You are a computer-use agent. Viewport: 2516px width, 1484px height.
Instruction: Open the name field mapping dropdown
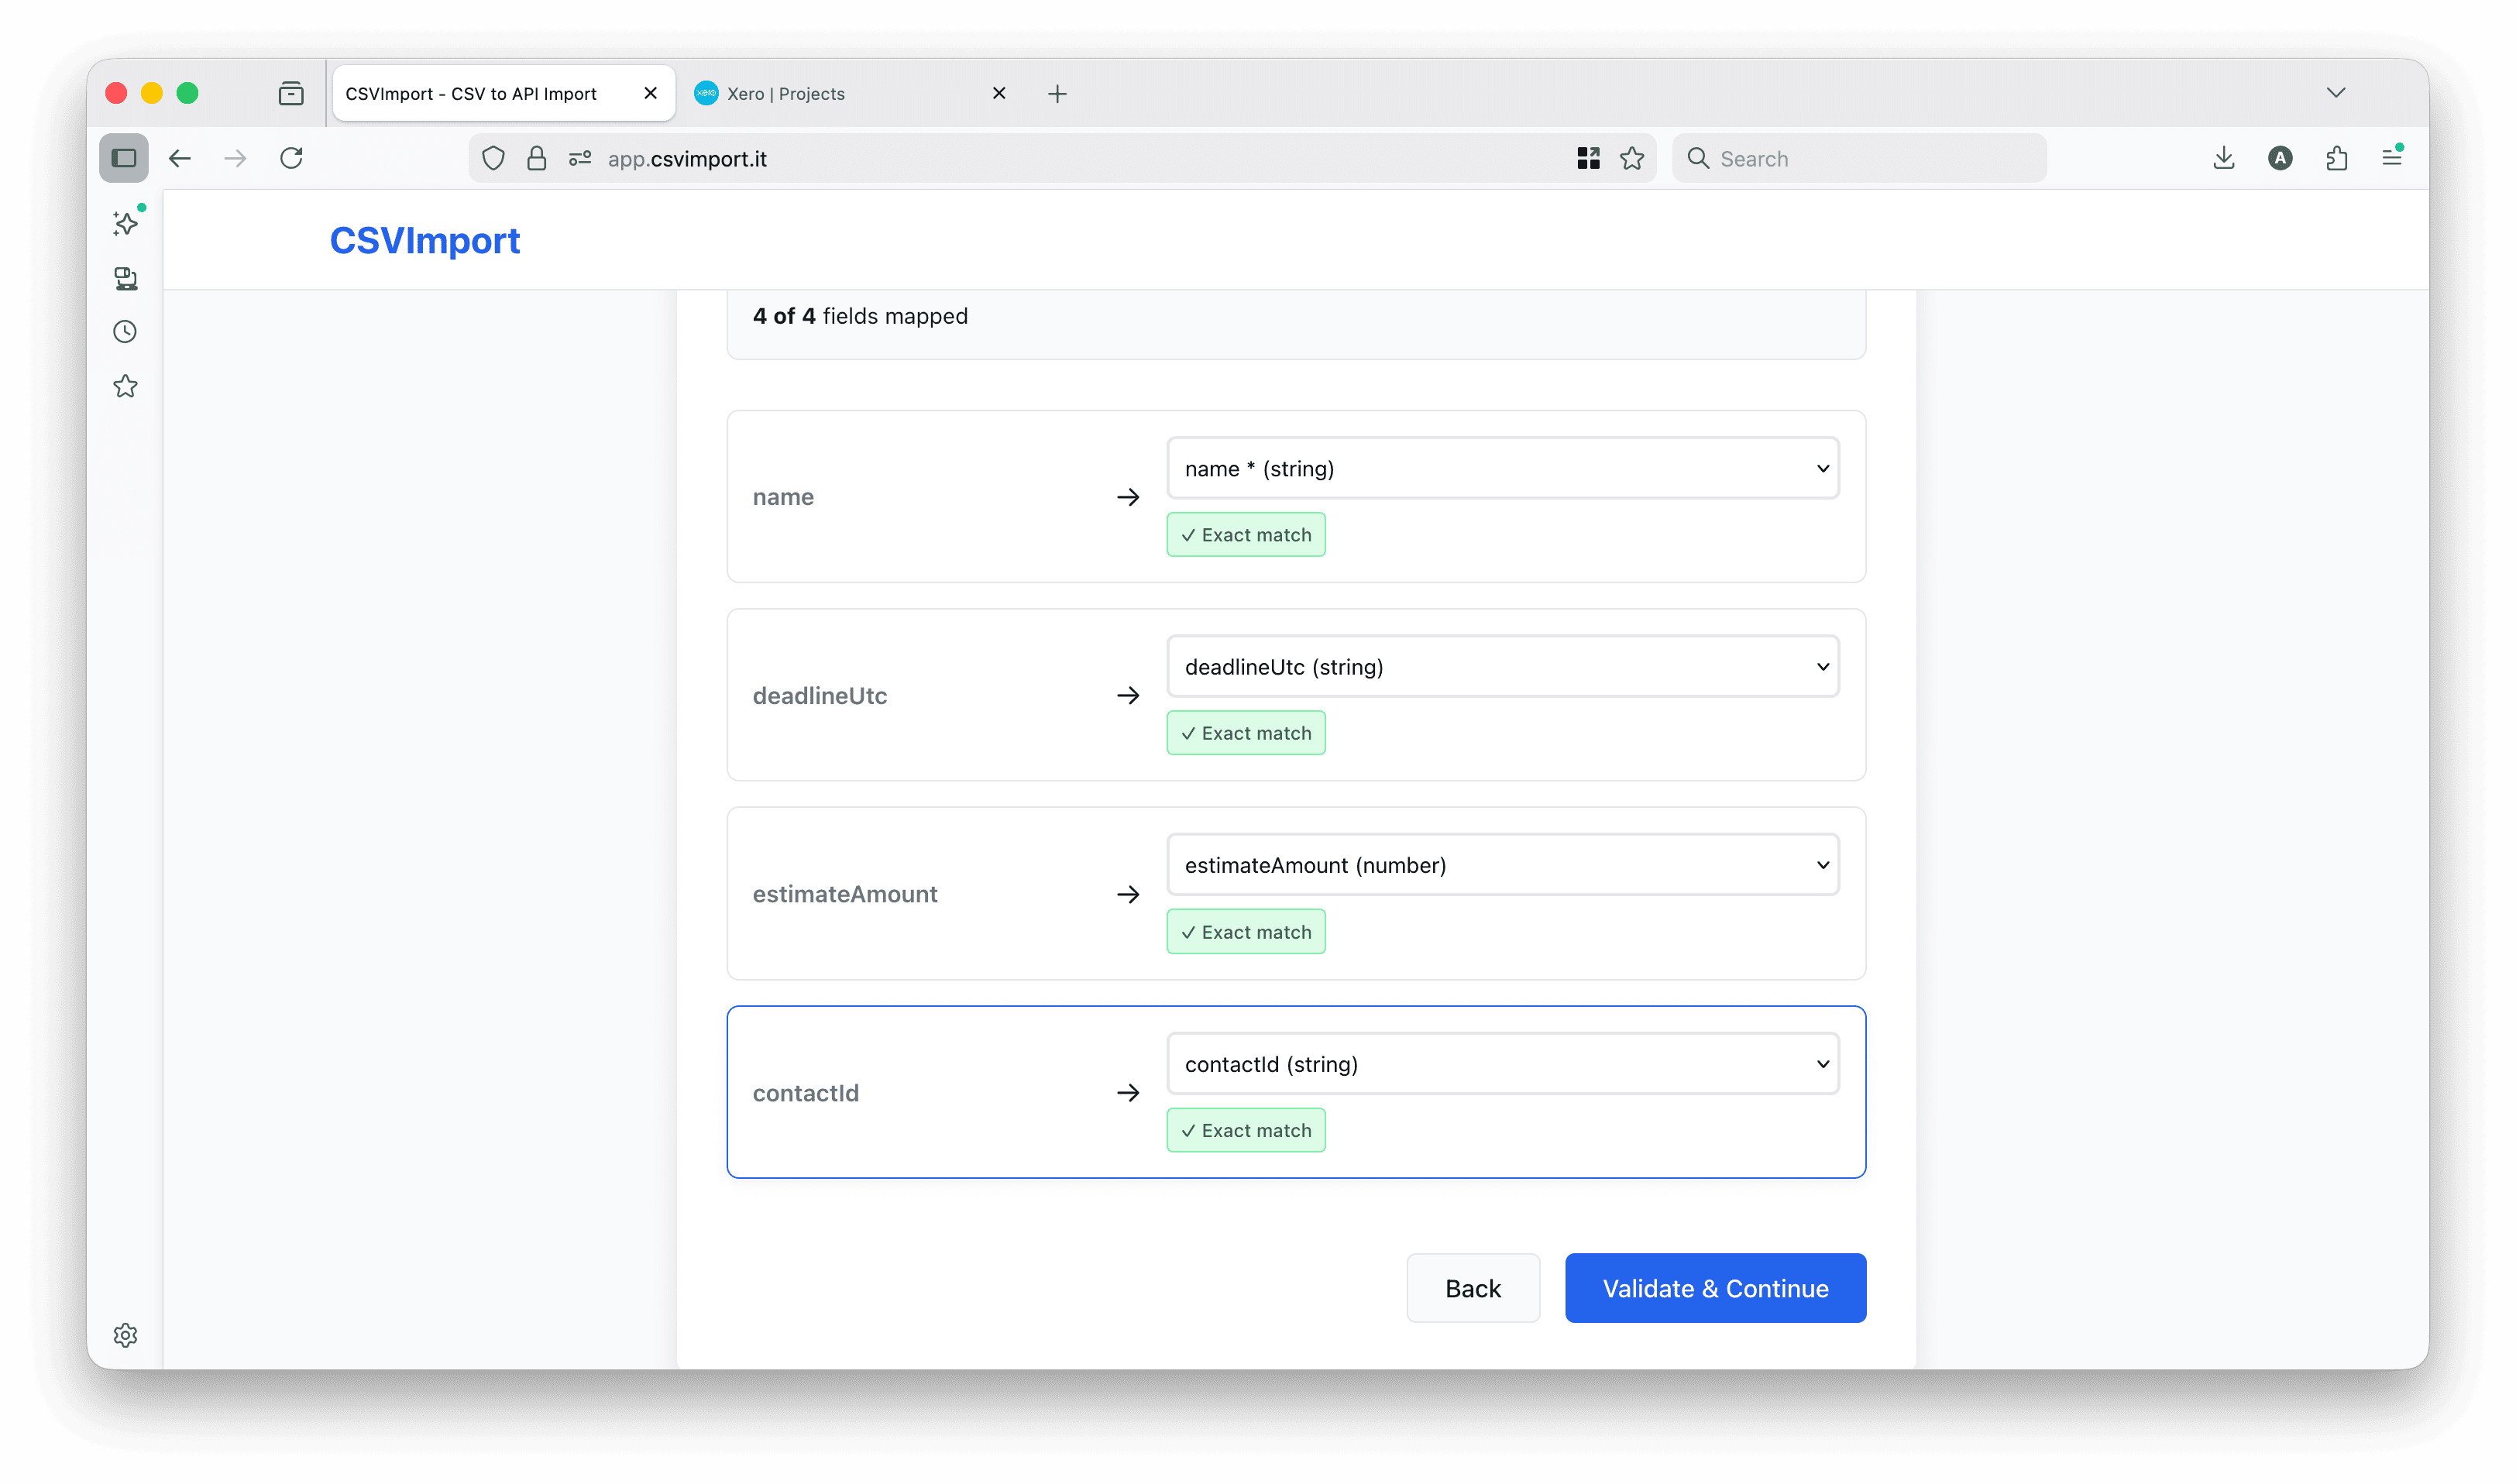(x=1502, y=468)
